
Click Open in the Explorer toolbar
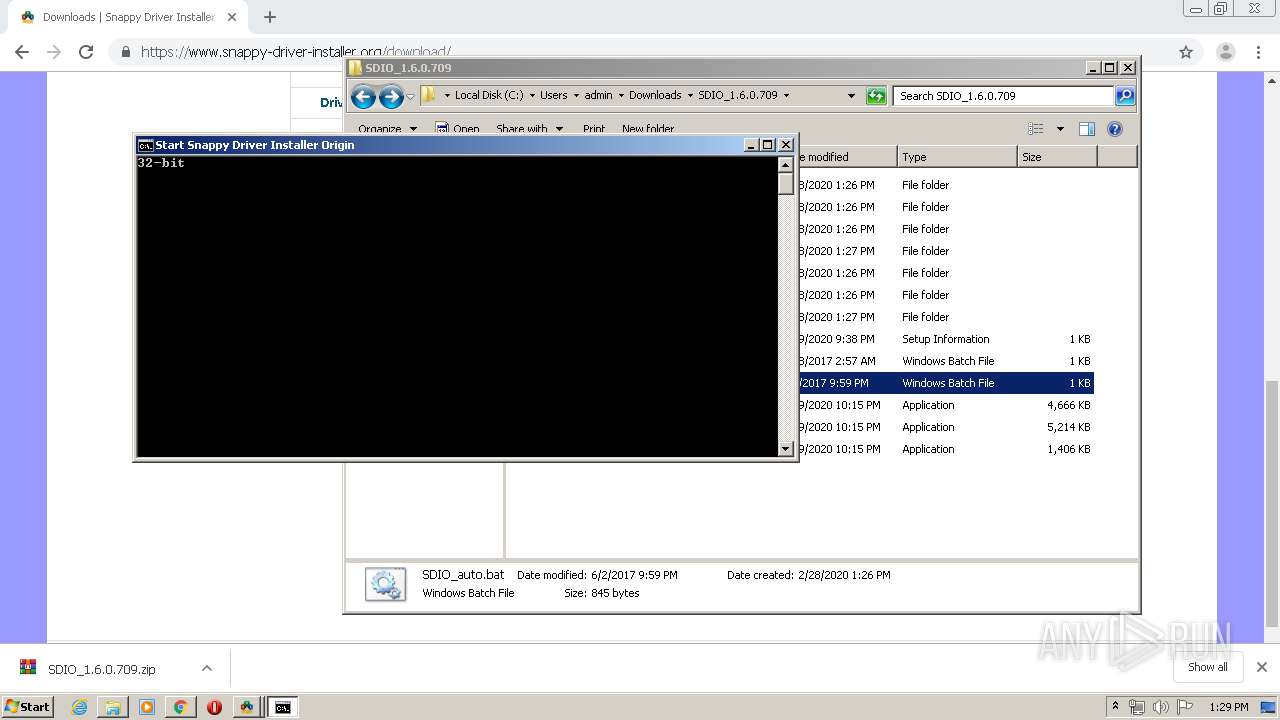(458, 129)
